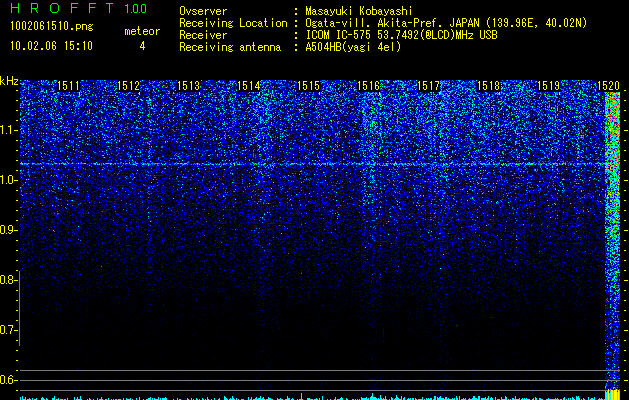Viewport: 629px width, 400px height.
Task: Click Ogata-vill. Akita-Pref. JAPAN location text
Action: 446,23
